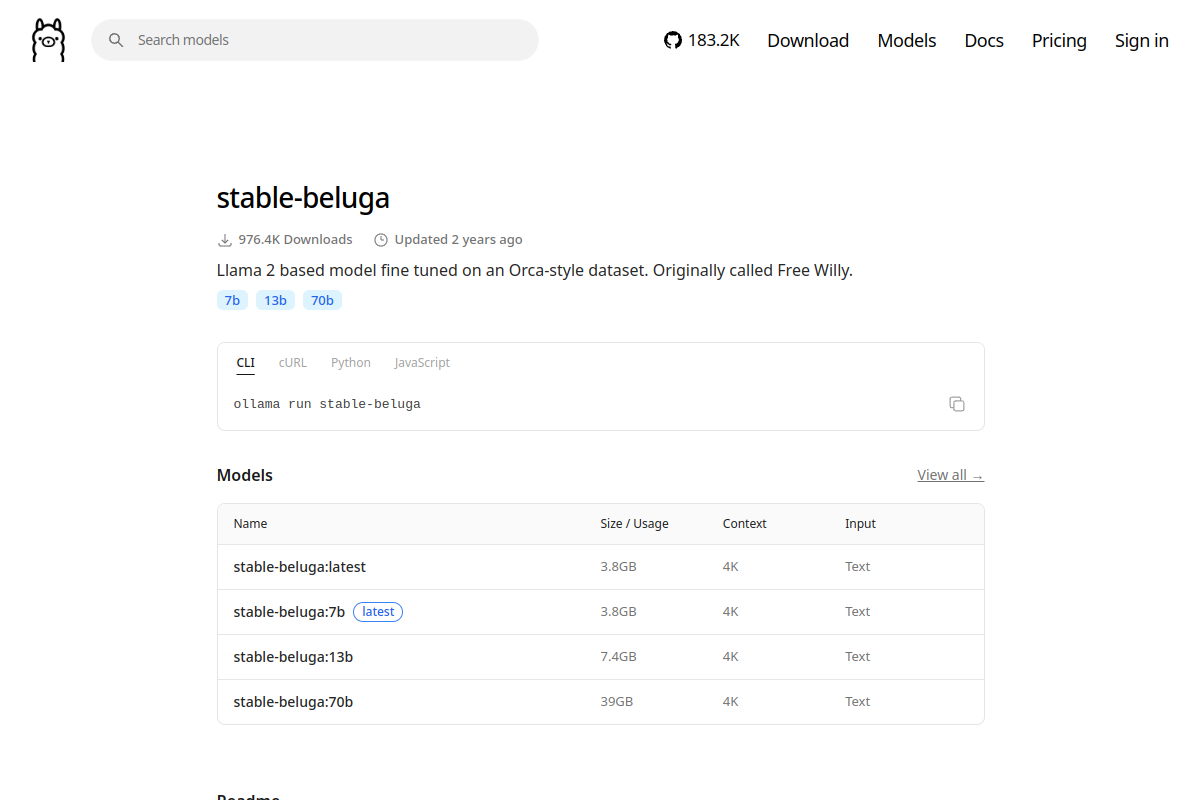Click the stable-beluga page title
Viewport: 1200px width, 800px height.
pos(303,198)
